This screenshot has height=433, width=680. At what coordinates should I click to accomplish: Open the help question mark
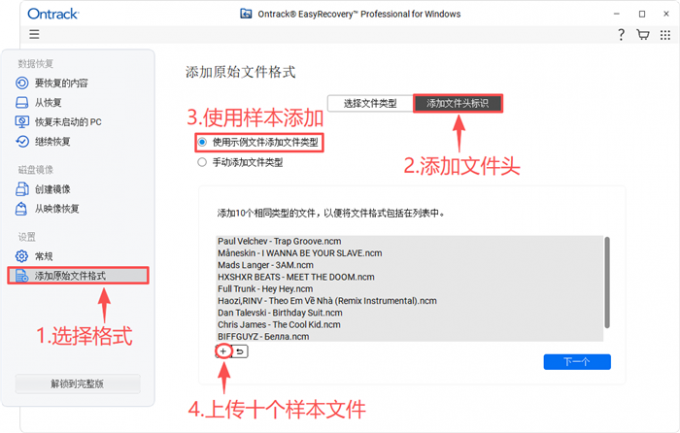pyautogui.click(x=621, y=35)
